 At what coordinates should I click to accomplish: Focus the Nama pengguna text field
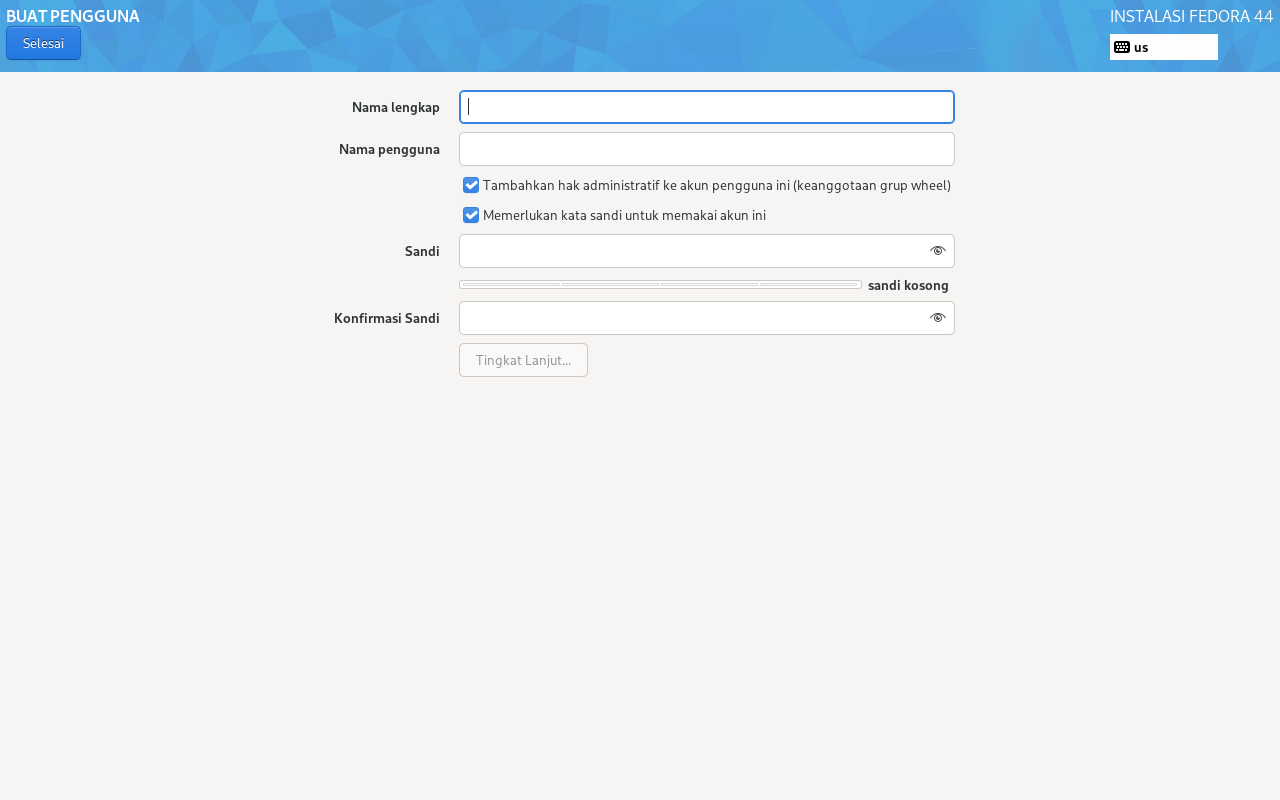[707, 149]
